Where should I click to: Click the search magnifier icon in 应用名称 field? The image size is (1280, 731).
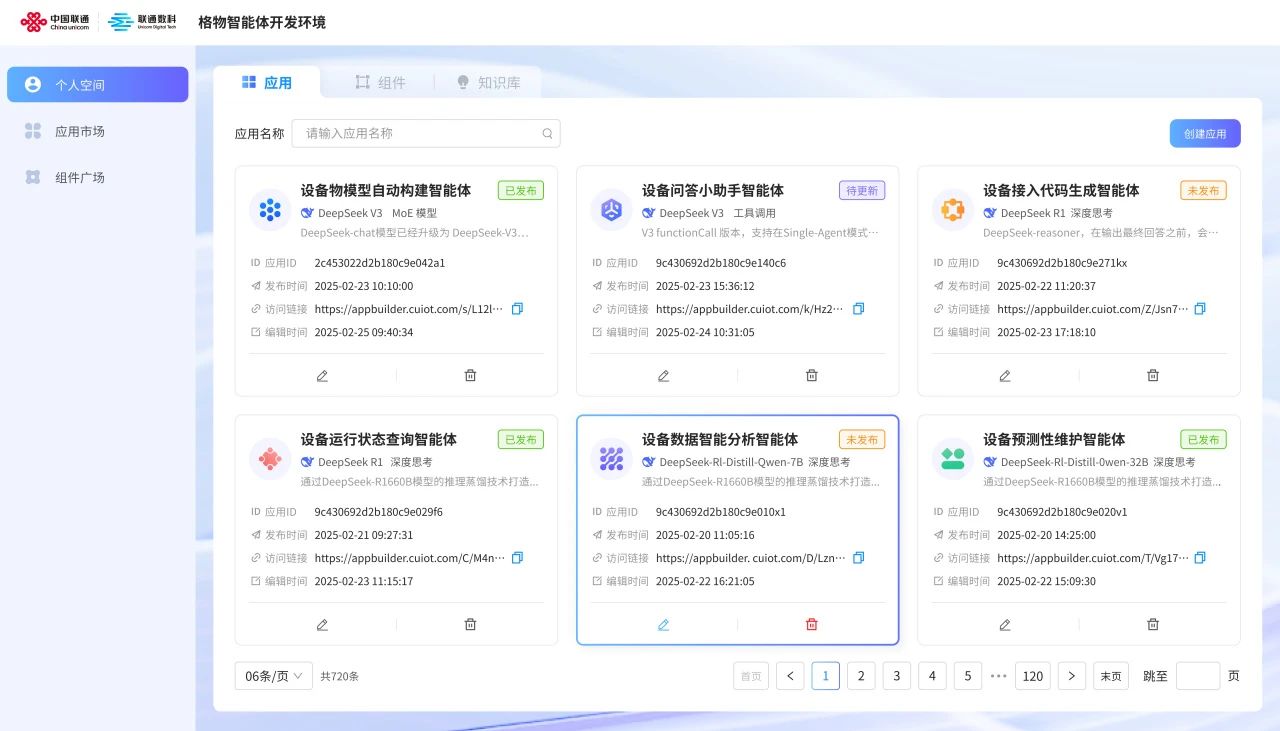tap(547, 133)
